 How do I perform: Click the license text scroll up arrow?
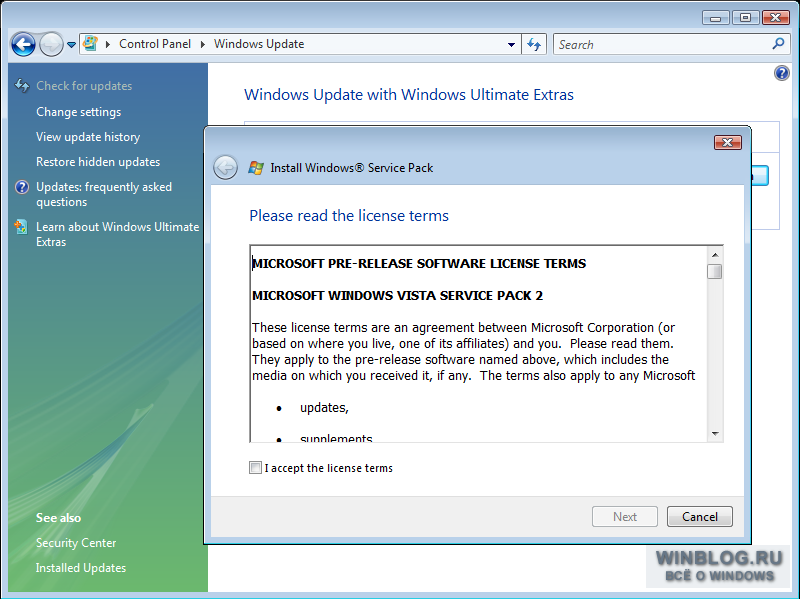pos(715,255)
